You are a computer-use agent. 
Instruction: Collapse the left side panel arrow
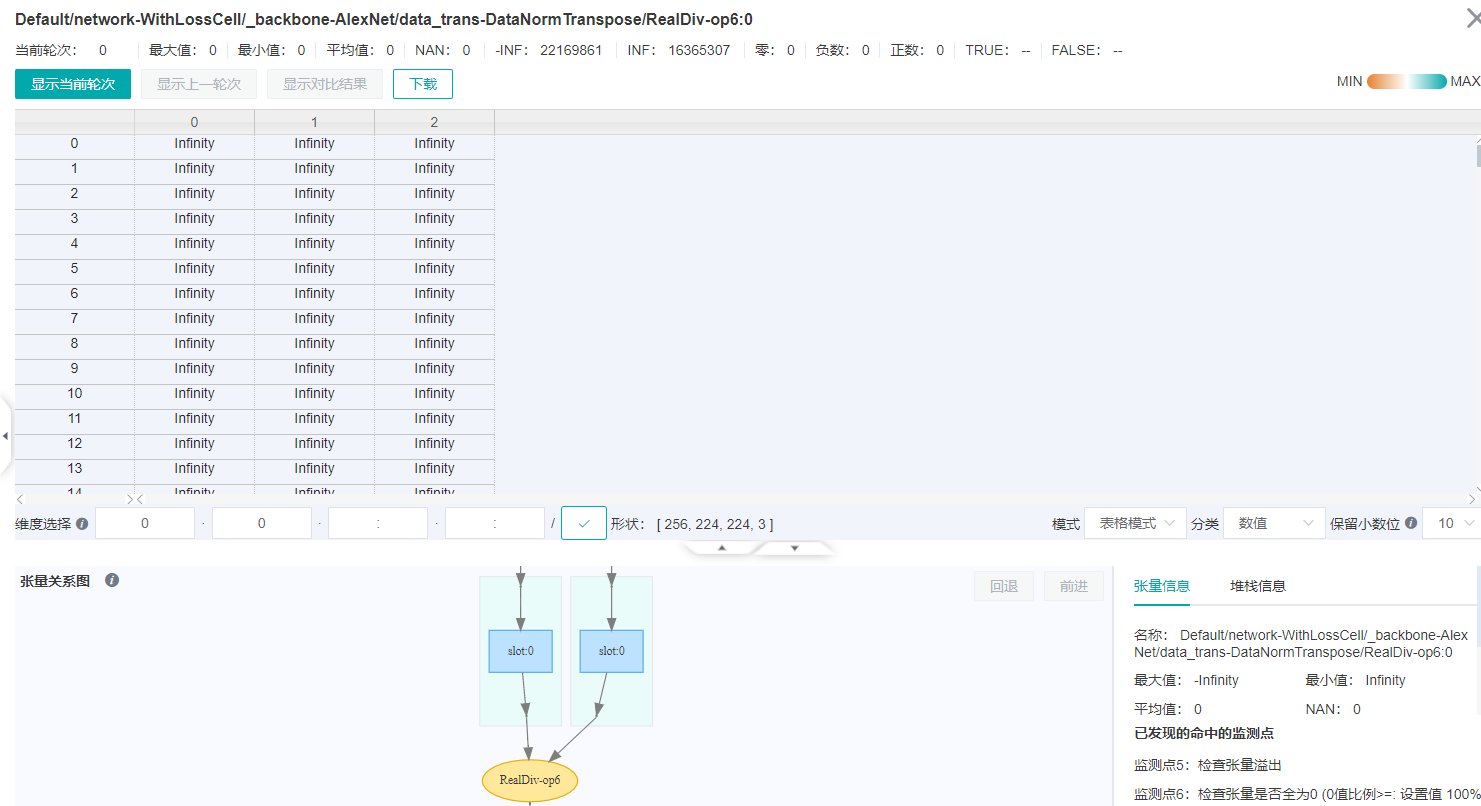tap(5, 437)
